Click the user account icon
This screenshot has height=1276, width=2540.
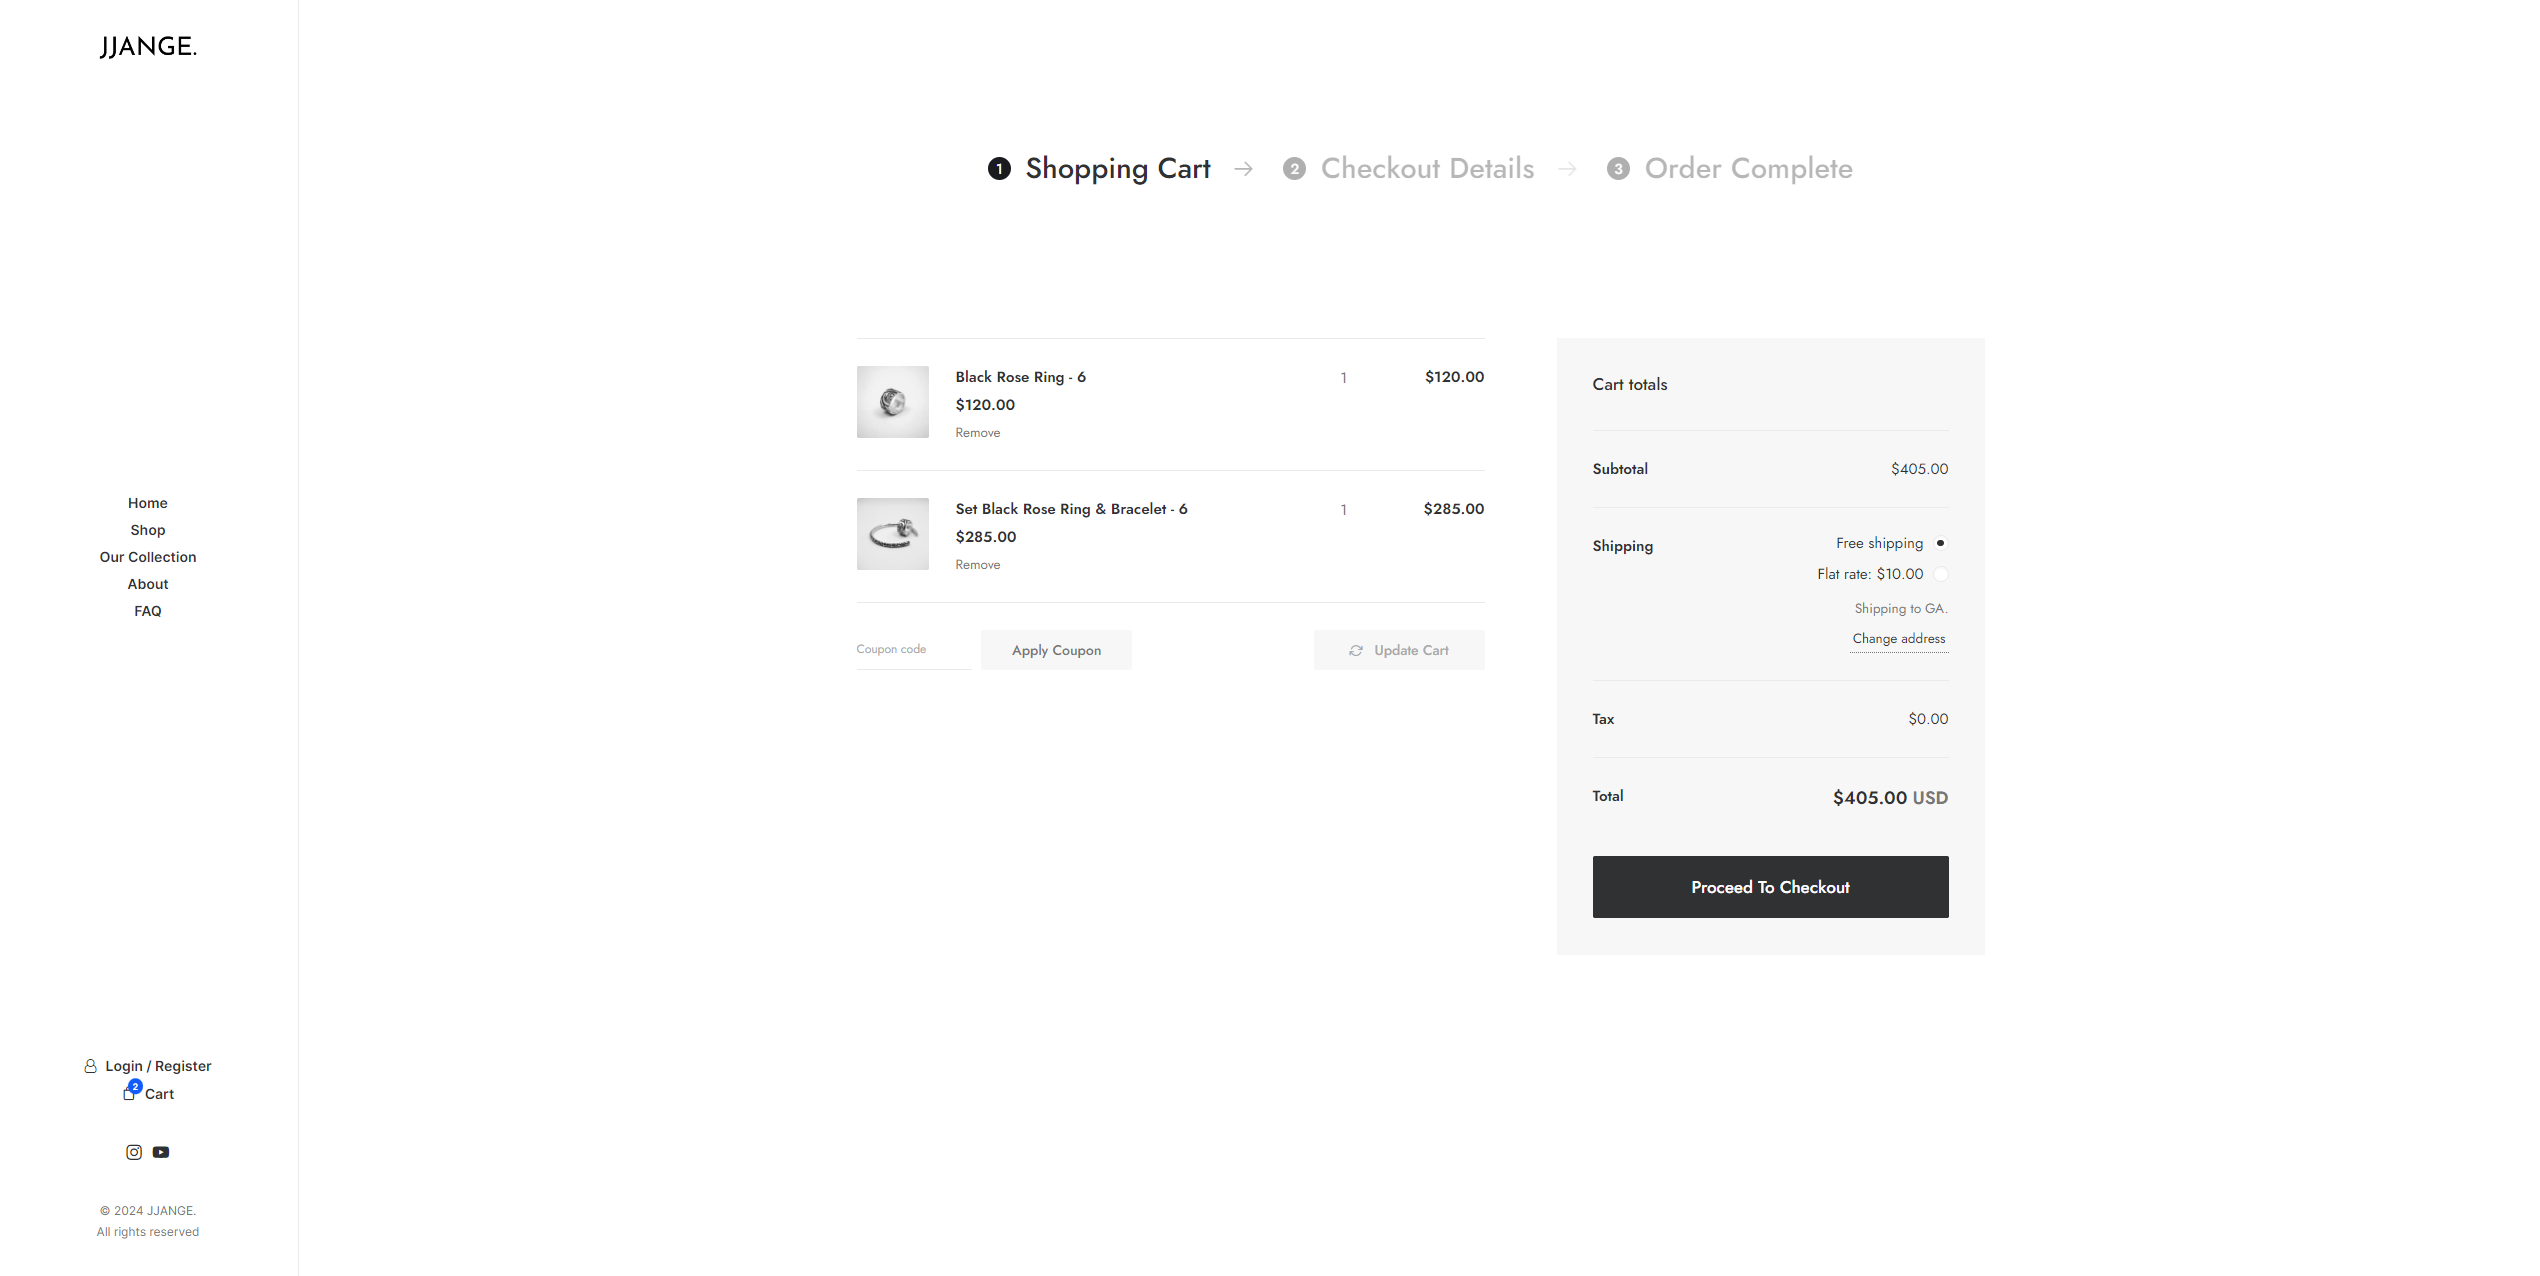tap(90, 1066)
